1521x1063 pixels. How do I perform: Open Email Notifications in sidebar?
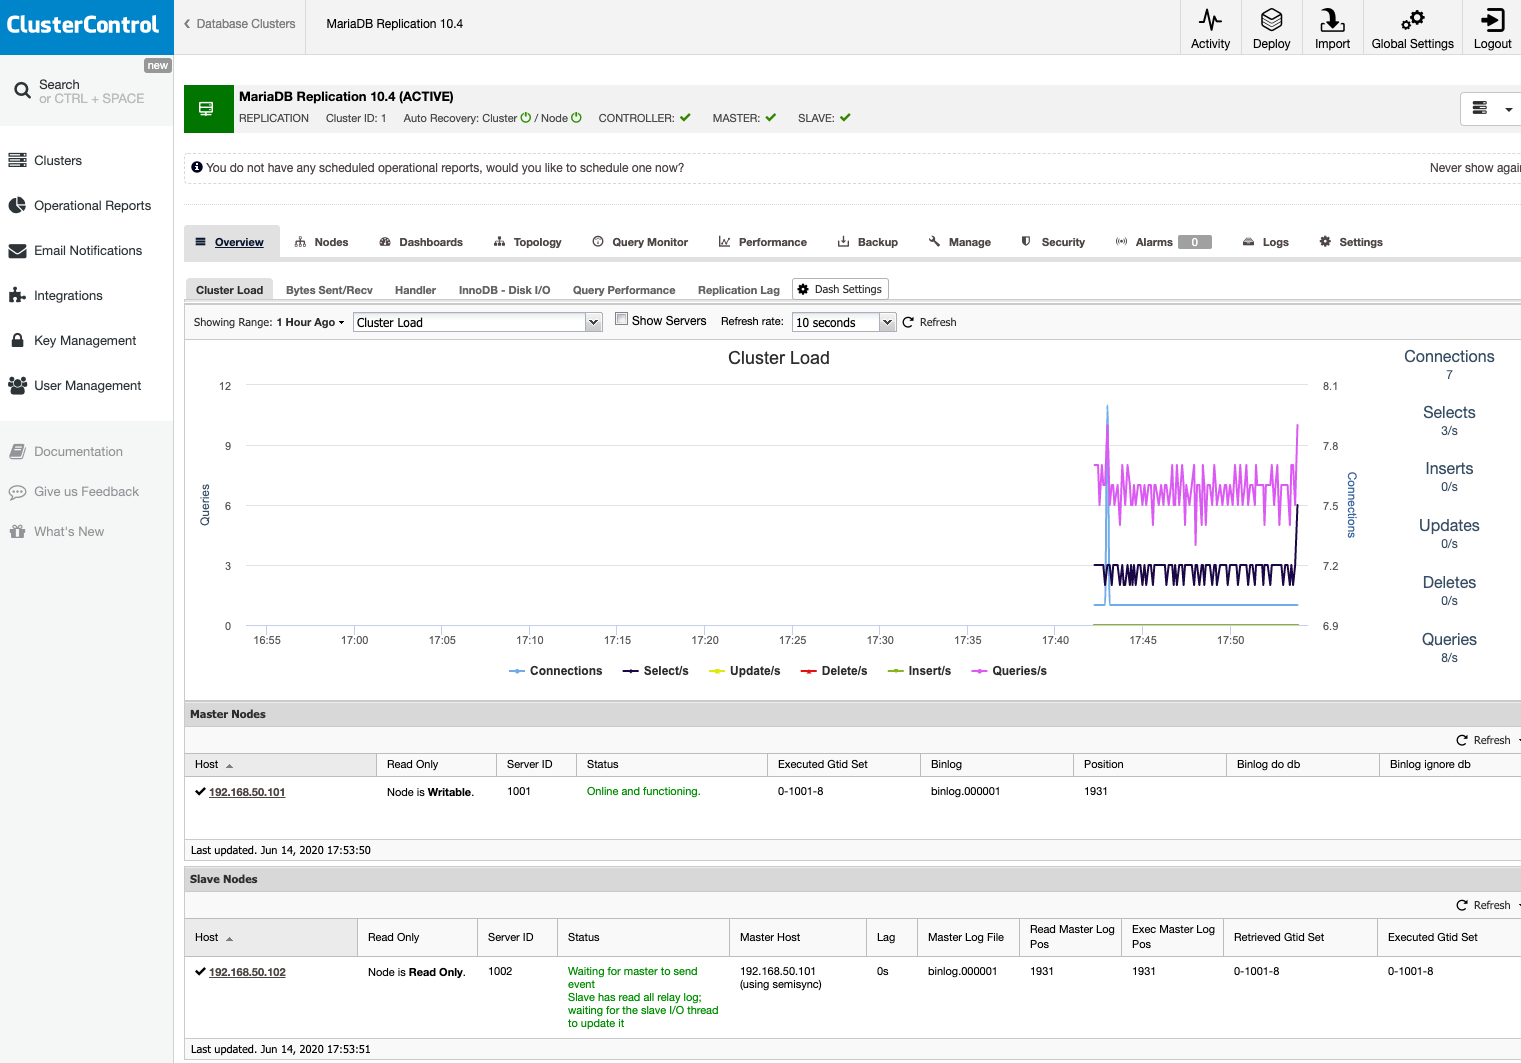pos(88,250)
